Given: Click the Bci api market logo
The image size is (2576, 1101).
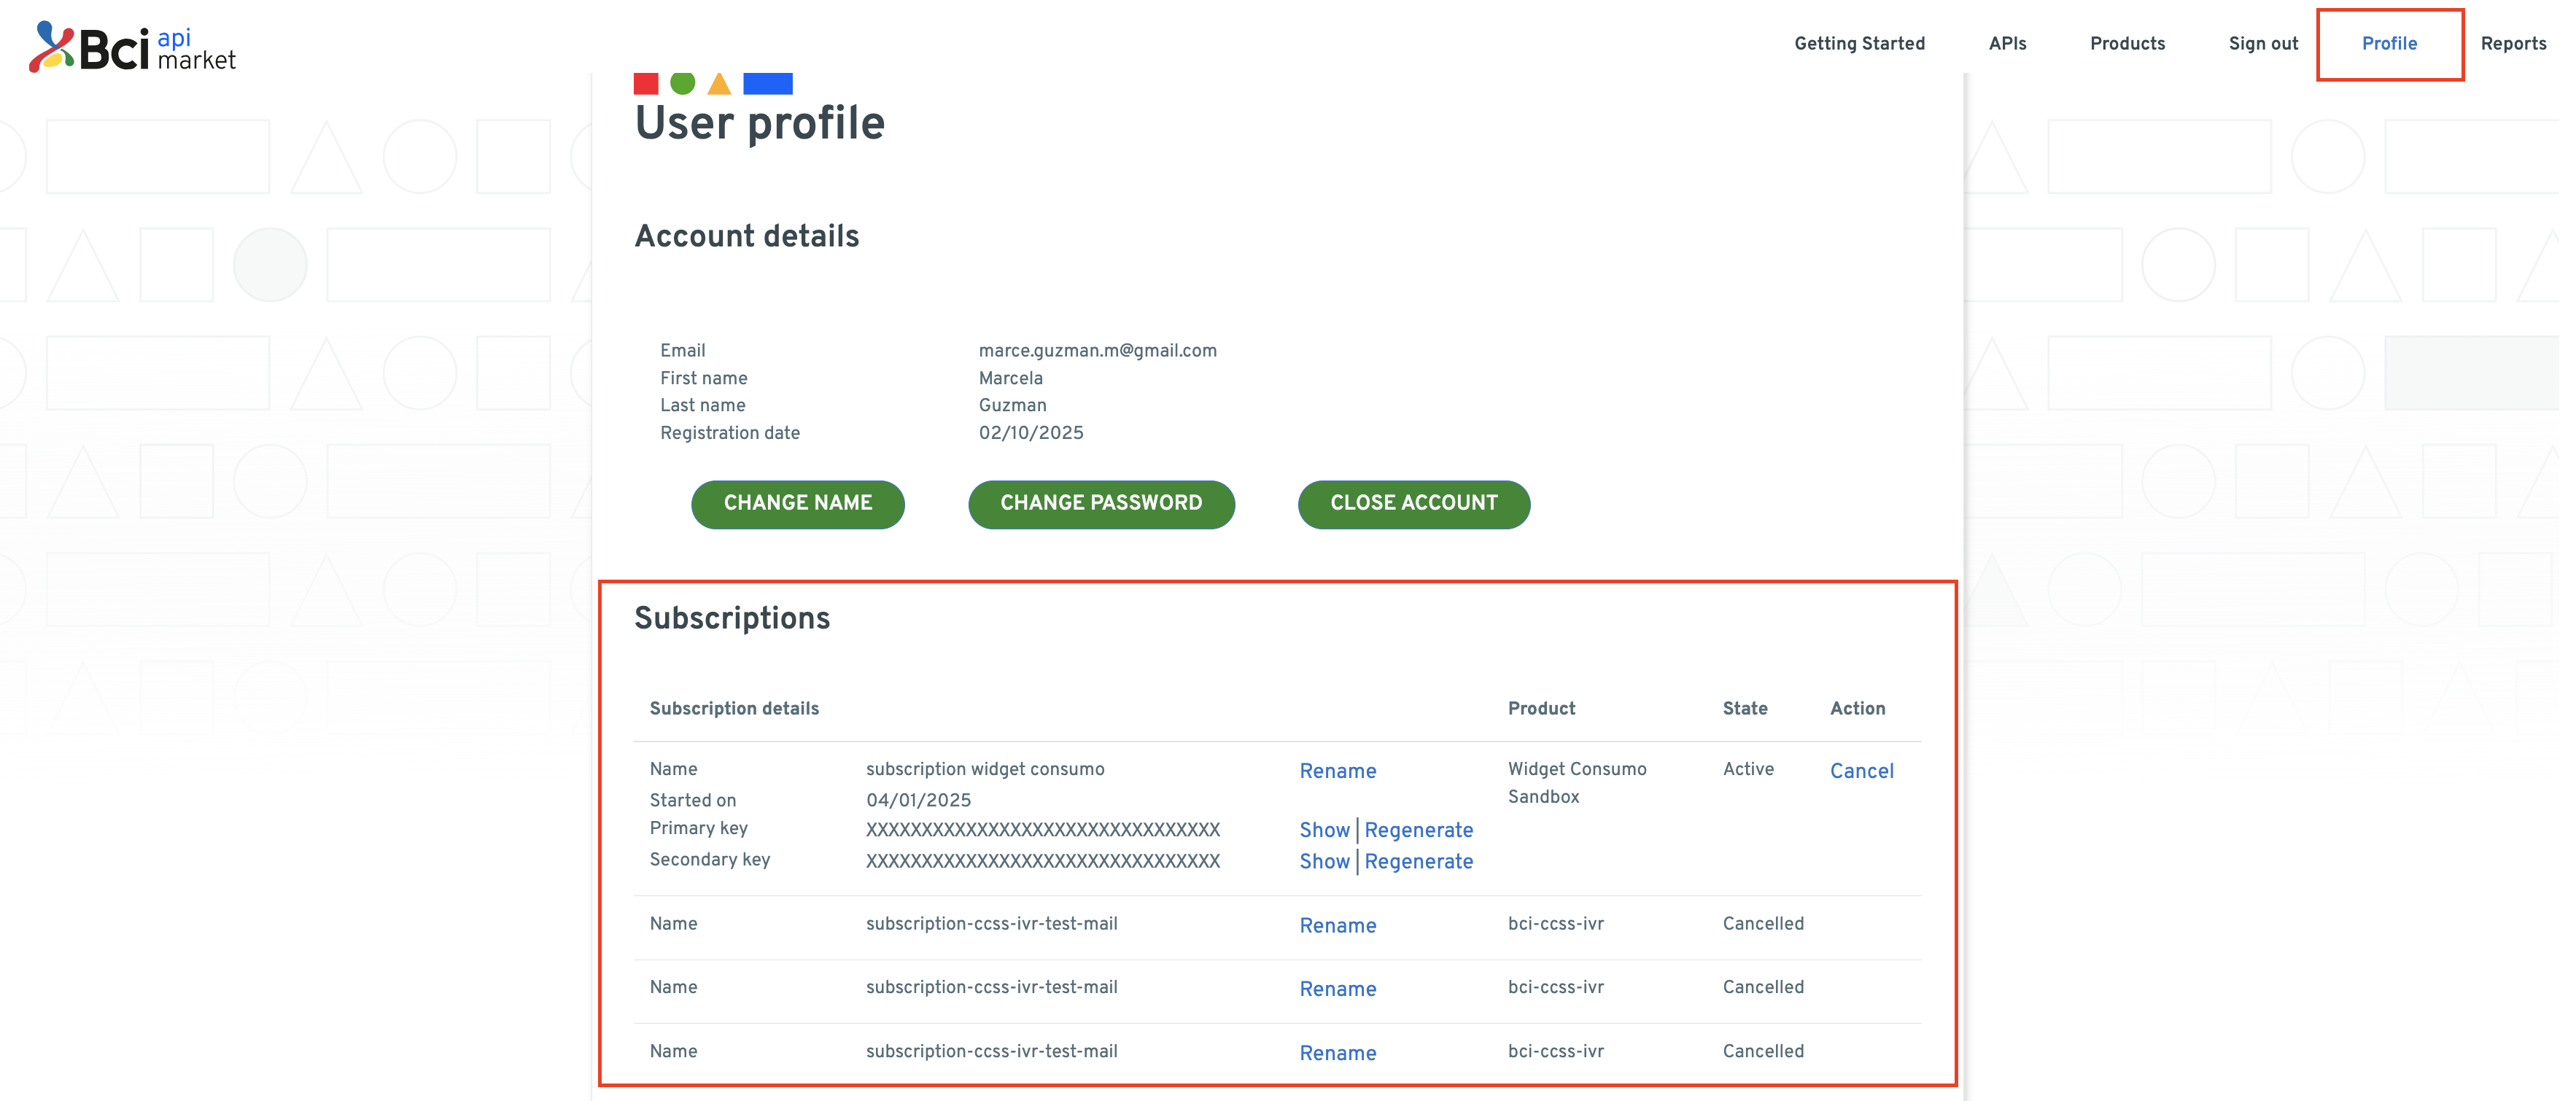Looking at the screenshot, I should click(132, 47).
